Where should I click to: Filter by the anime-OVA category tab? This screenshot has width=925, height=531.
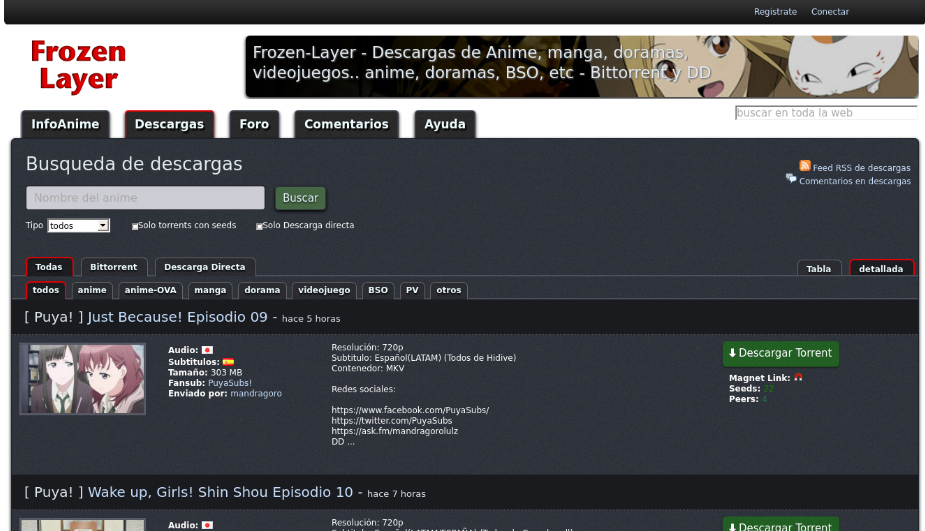[150, 290]
